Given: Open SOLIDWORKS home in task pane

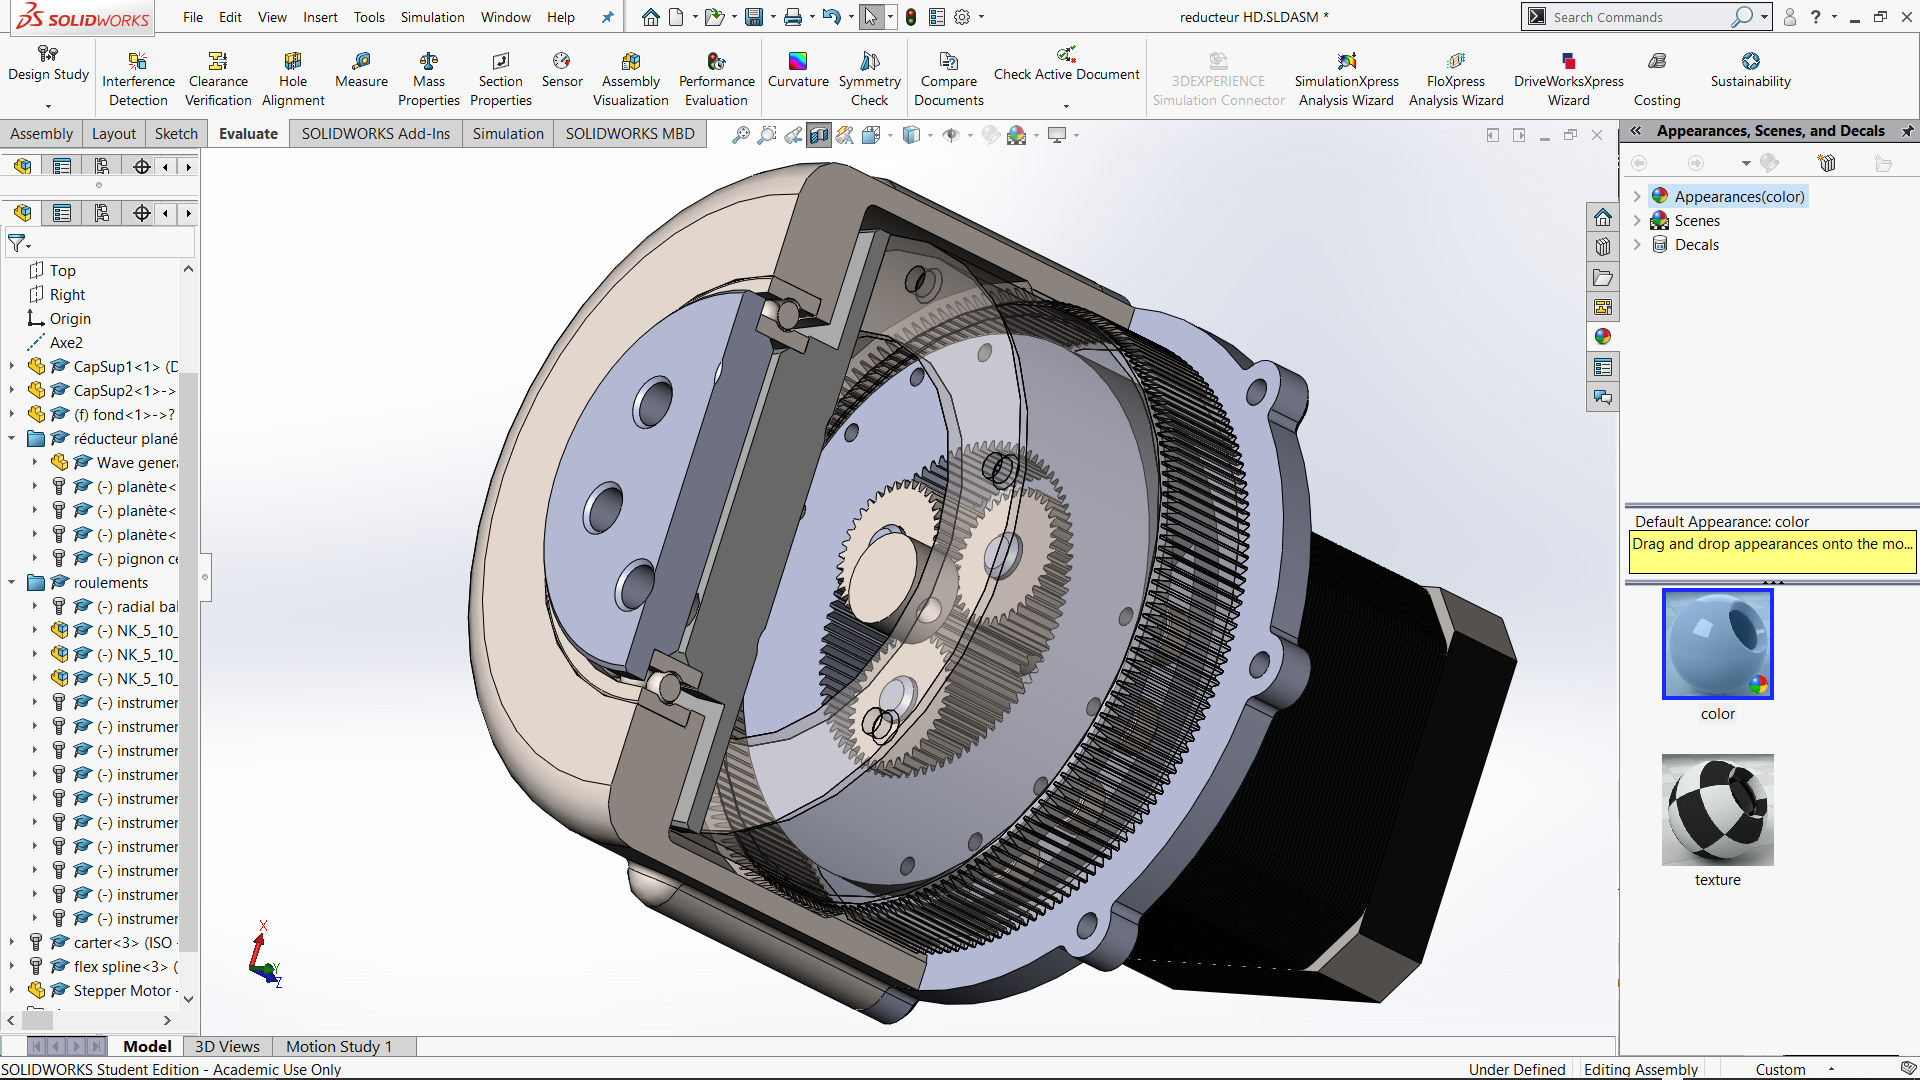Looking at the screenshot, I should [x=1603, y=217].
